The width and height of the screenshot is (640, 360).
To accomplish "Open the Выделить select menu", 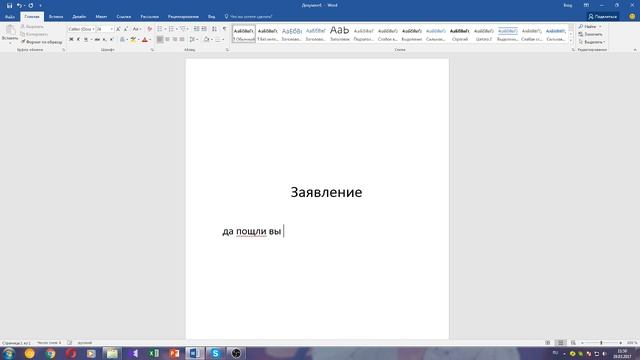I will [591, 42].
